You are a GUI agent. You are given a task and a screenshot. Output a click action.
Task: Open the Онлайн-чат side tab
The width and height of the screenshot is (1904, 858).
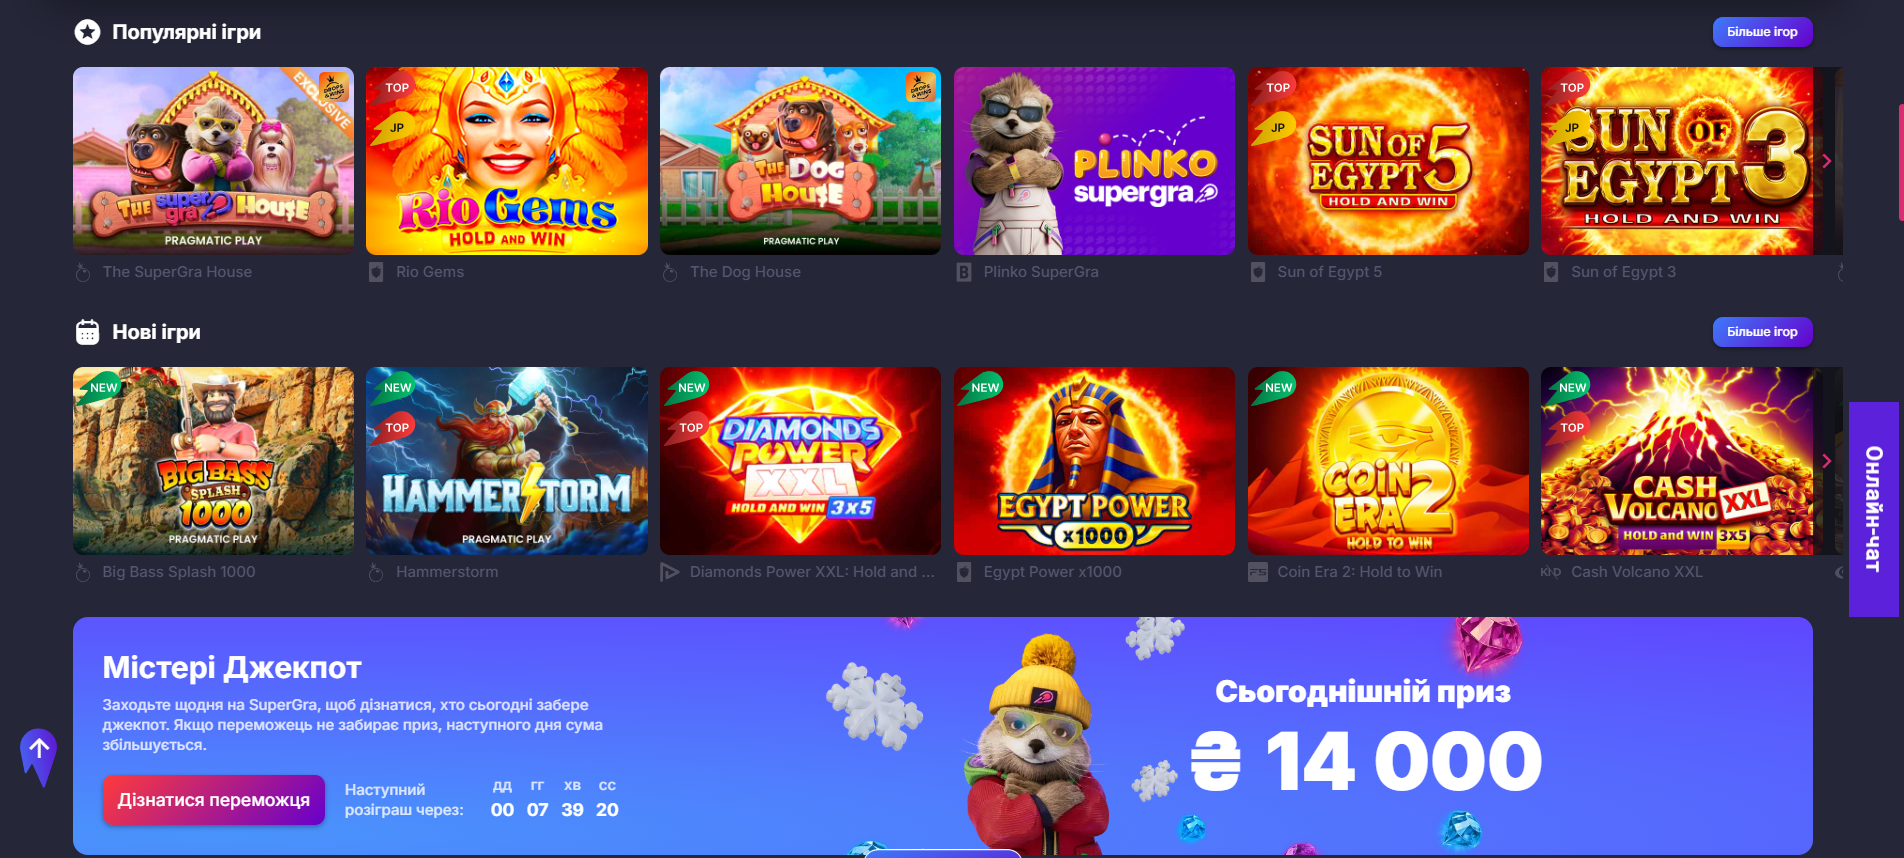[x=1874, y=509]
